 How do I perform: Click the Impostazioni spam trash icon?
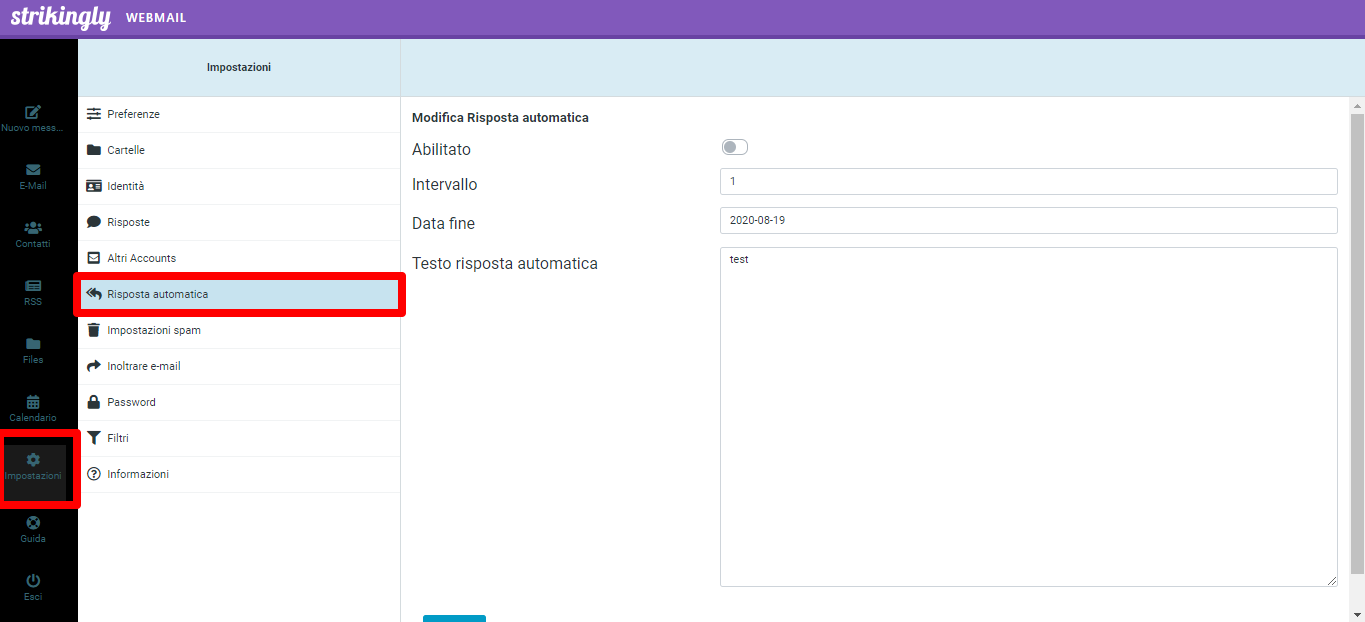coord(94,330)
